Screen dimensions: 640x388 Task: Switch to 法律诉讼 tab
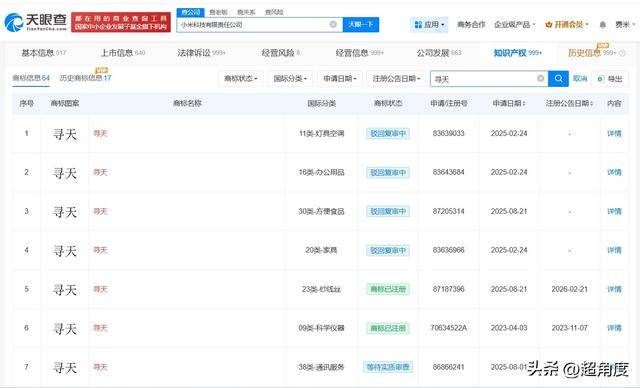pyautogui.click(x=201, y=53)
